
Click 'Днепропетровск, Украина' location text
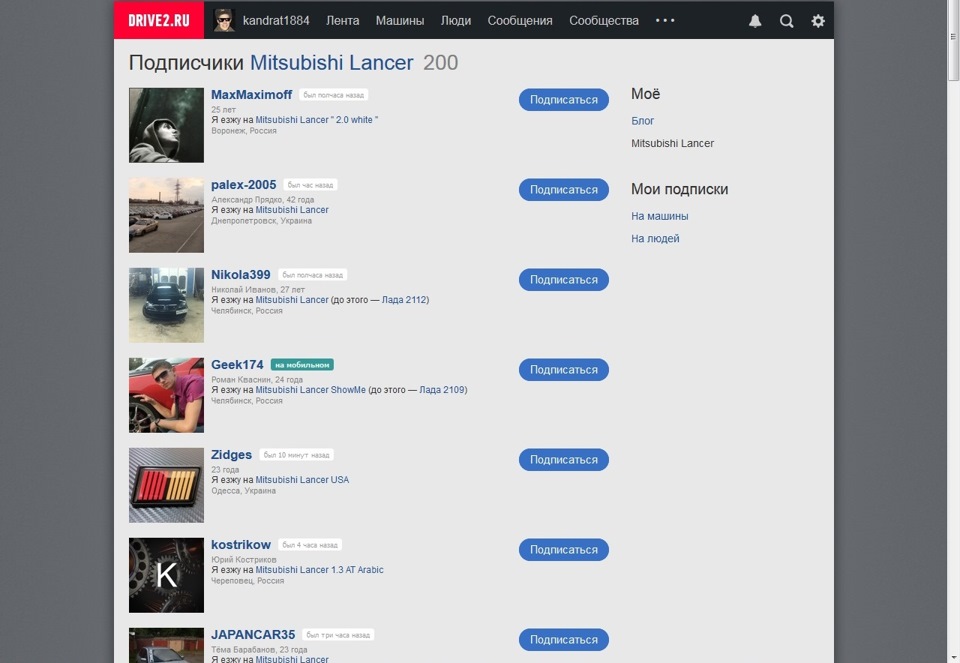261,221
